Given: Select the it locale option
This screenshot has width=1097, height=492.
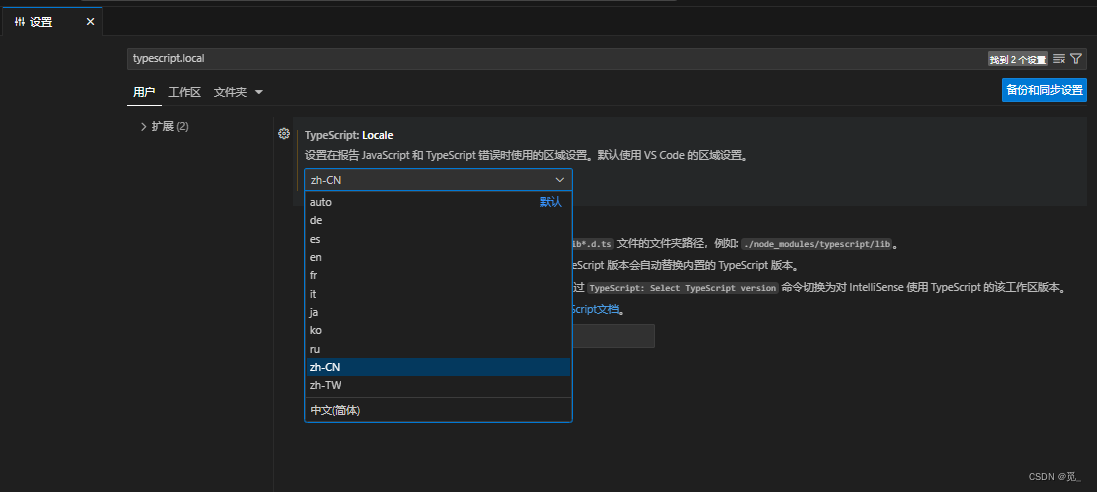Looking at the screenshot, I should point(438,294).
